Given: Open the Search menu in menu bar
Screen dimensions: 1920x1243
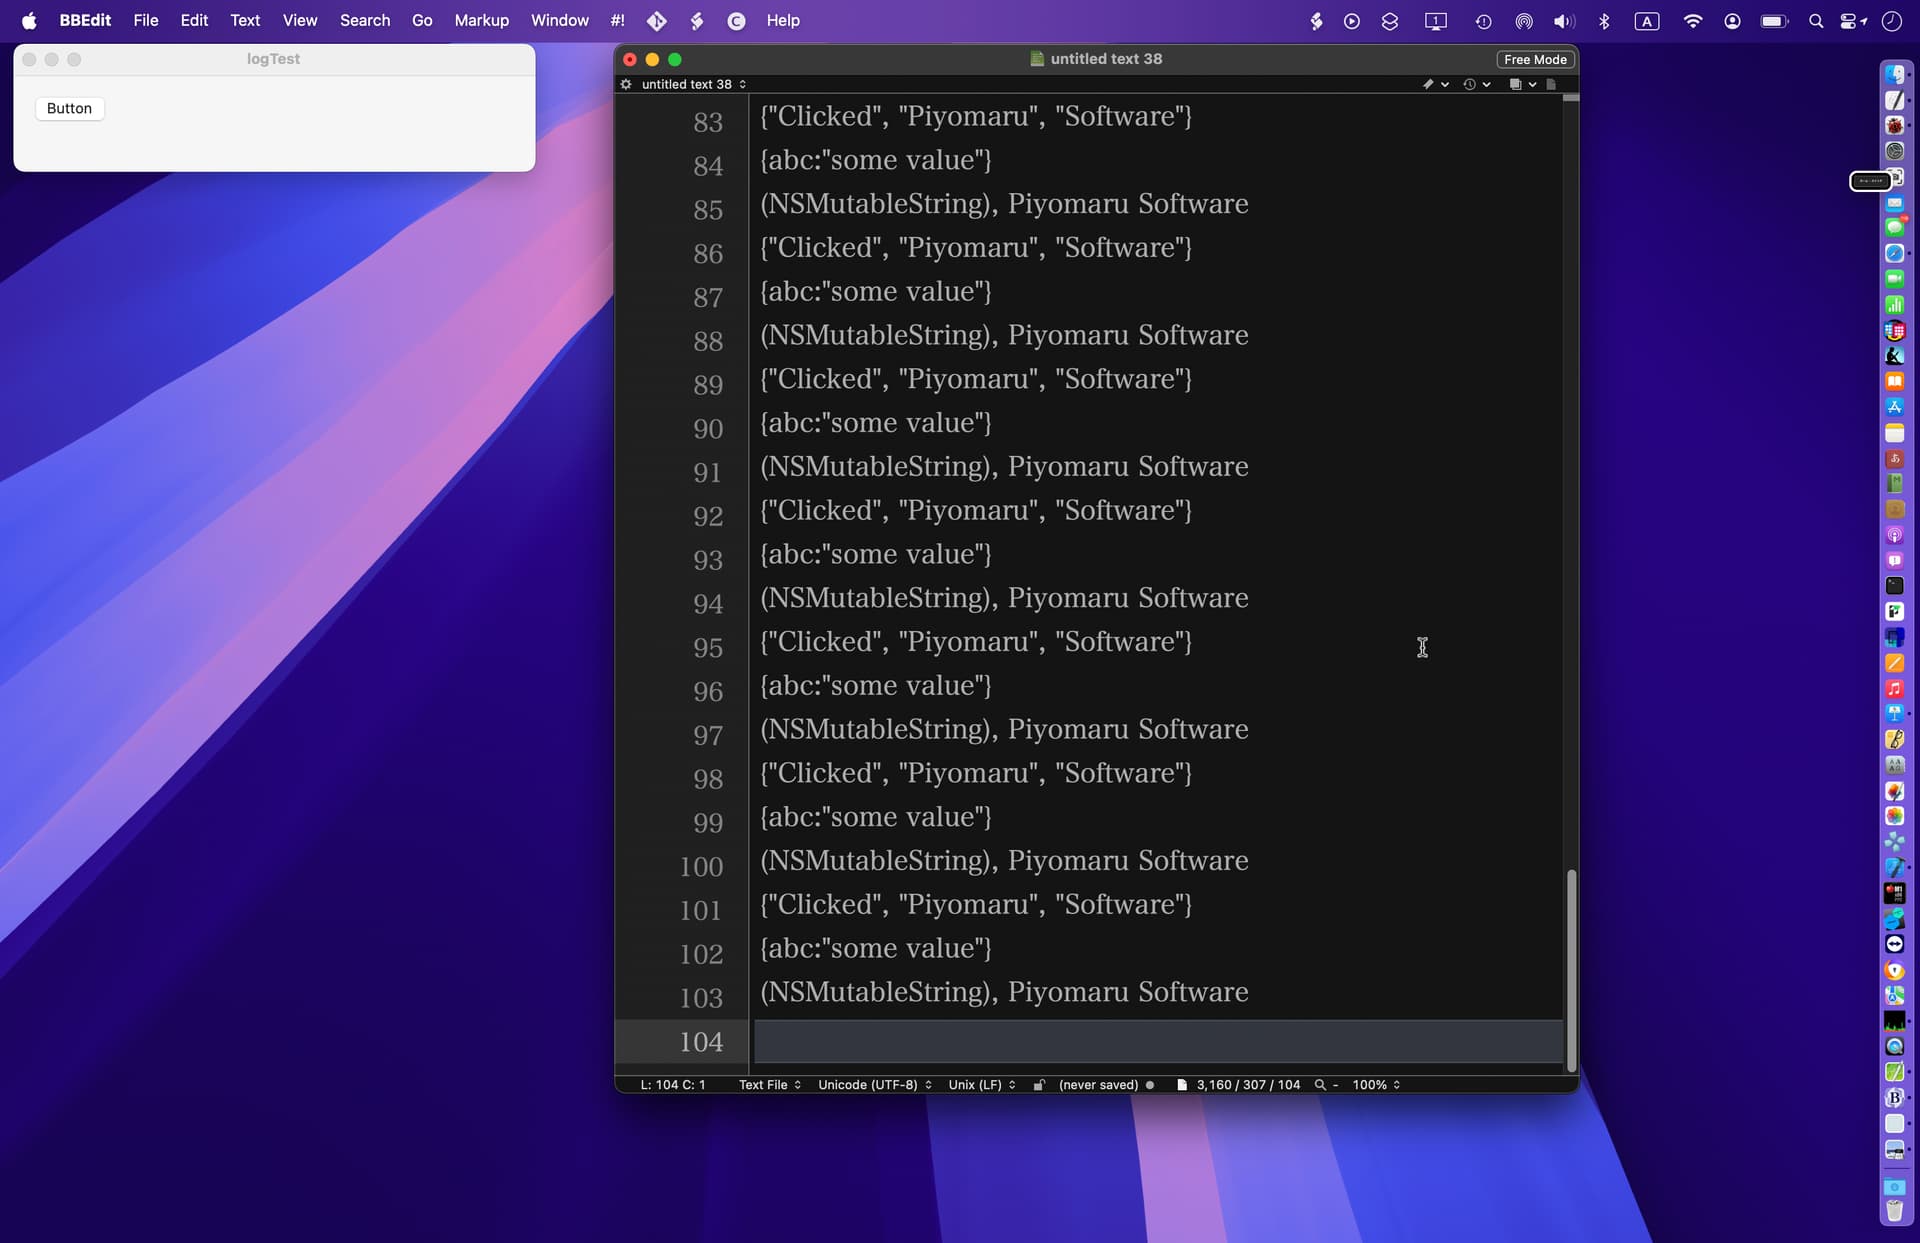Looking at the screenshot, I should [364, 20].
